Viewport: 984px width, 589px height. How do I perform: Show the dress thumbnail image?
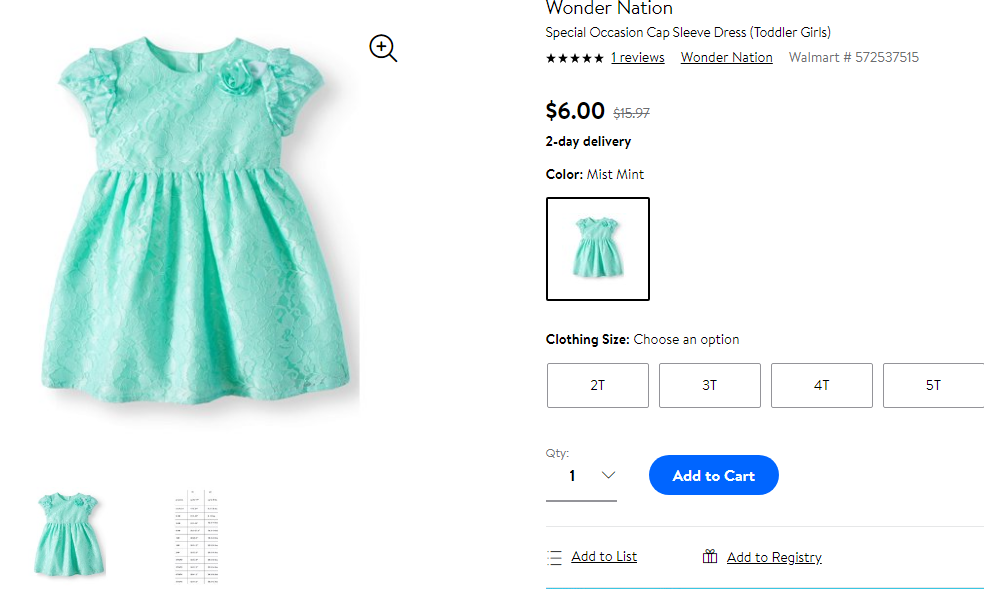click(68, 534)
